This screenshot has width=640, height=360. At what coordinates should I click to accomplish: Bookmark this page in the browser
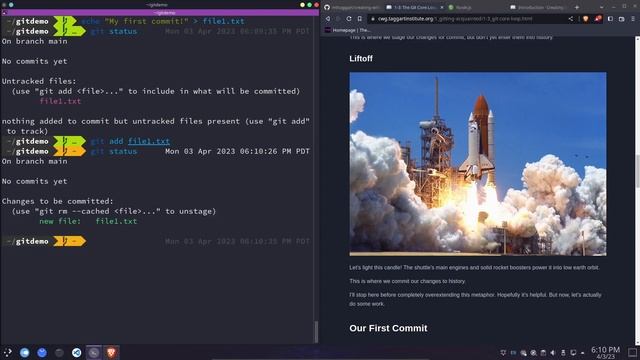click(360, 19)
